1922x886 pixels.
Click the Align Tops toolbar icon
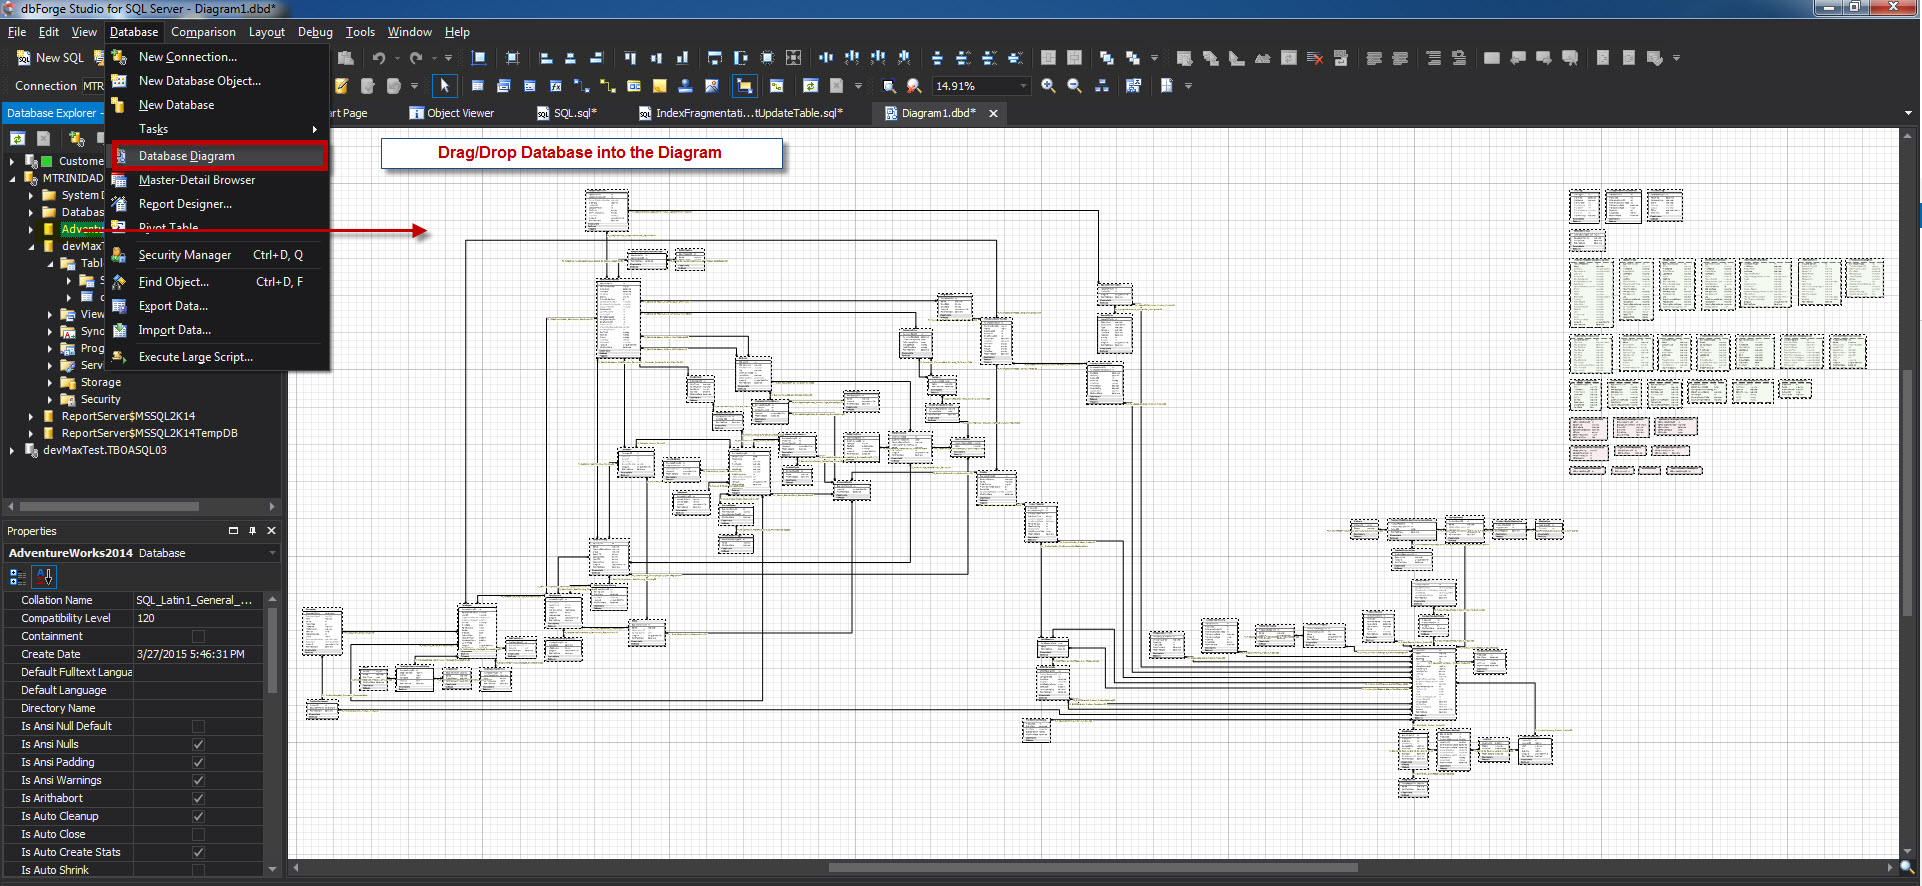(x=630, y=58)
